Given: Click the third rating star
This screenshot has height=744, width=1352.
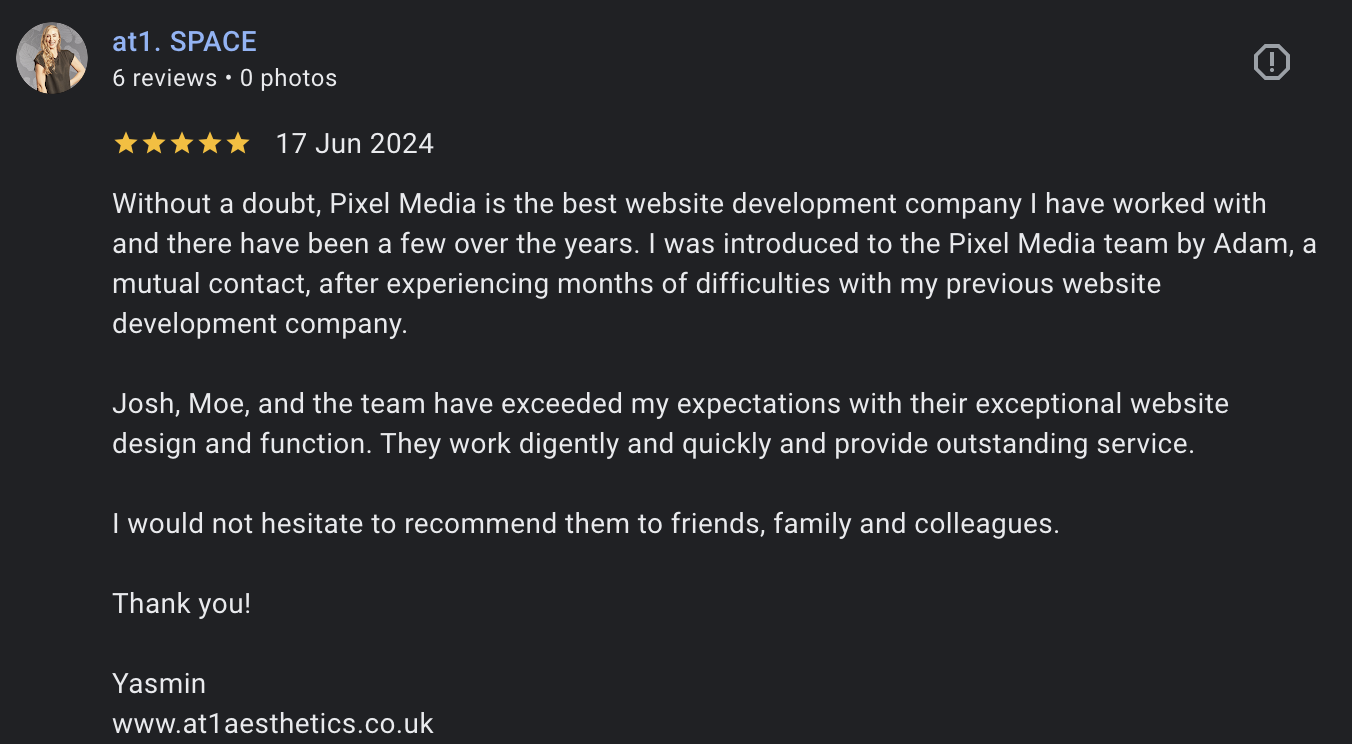Looking at the screenshot, I should [x=181, y=144].
